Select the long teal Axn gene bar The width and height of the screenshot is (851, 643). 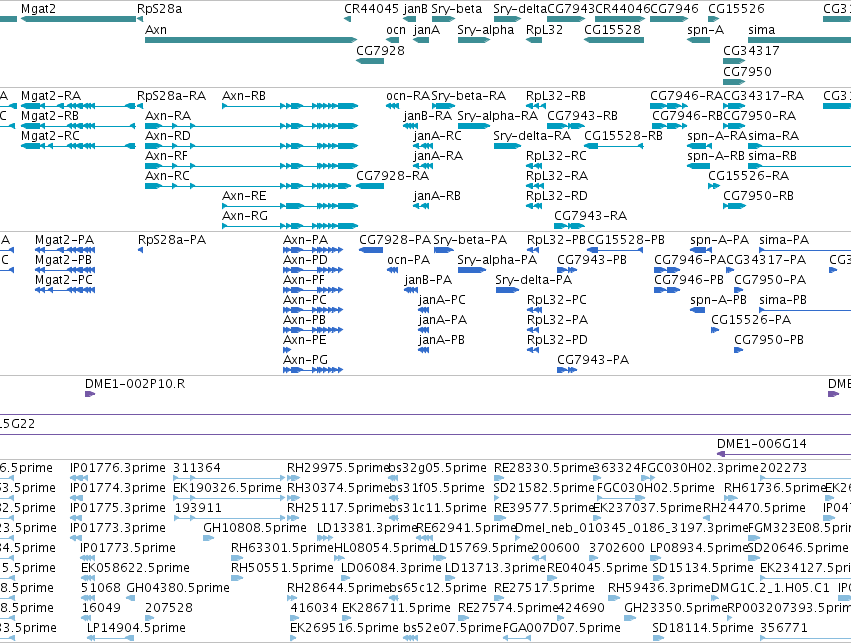point(251,40)
